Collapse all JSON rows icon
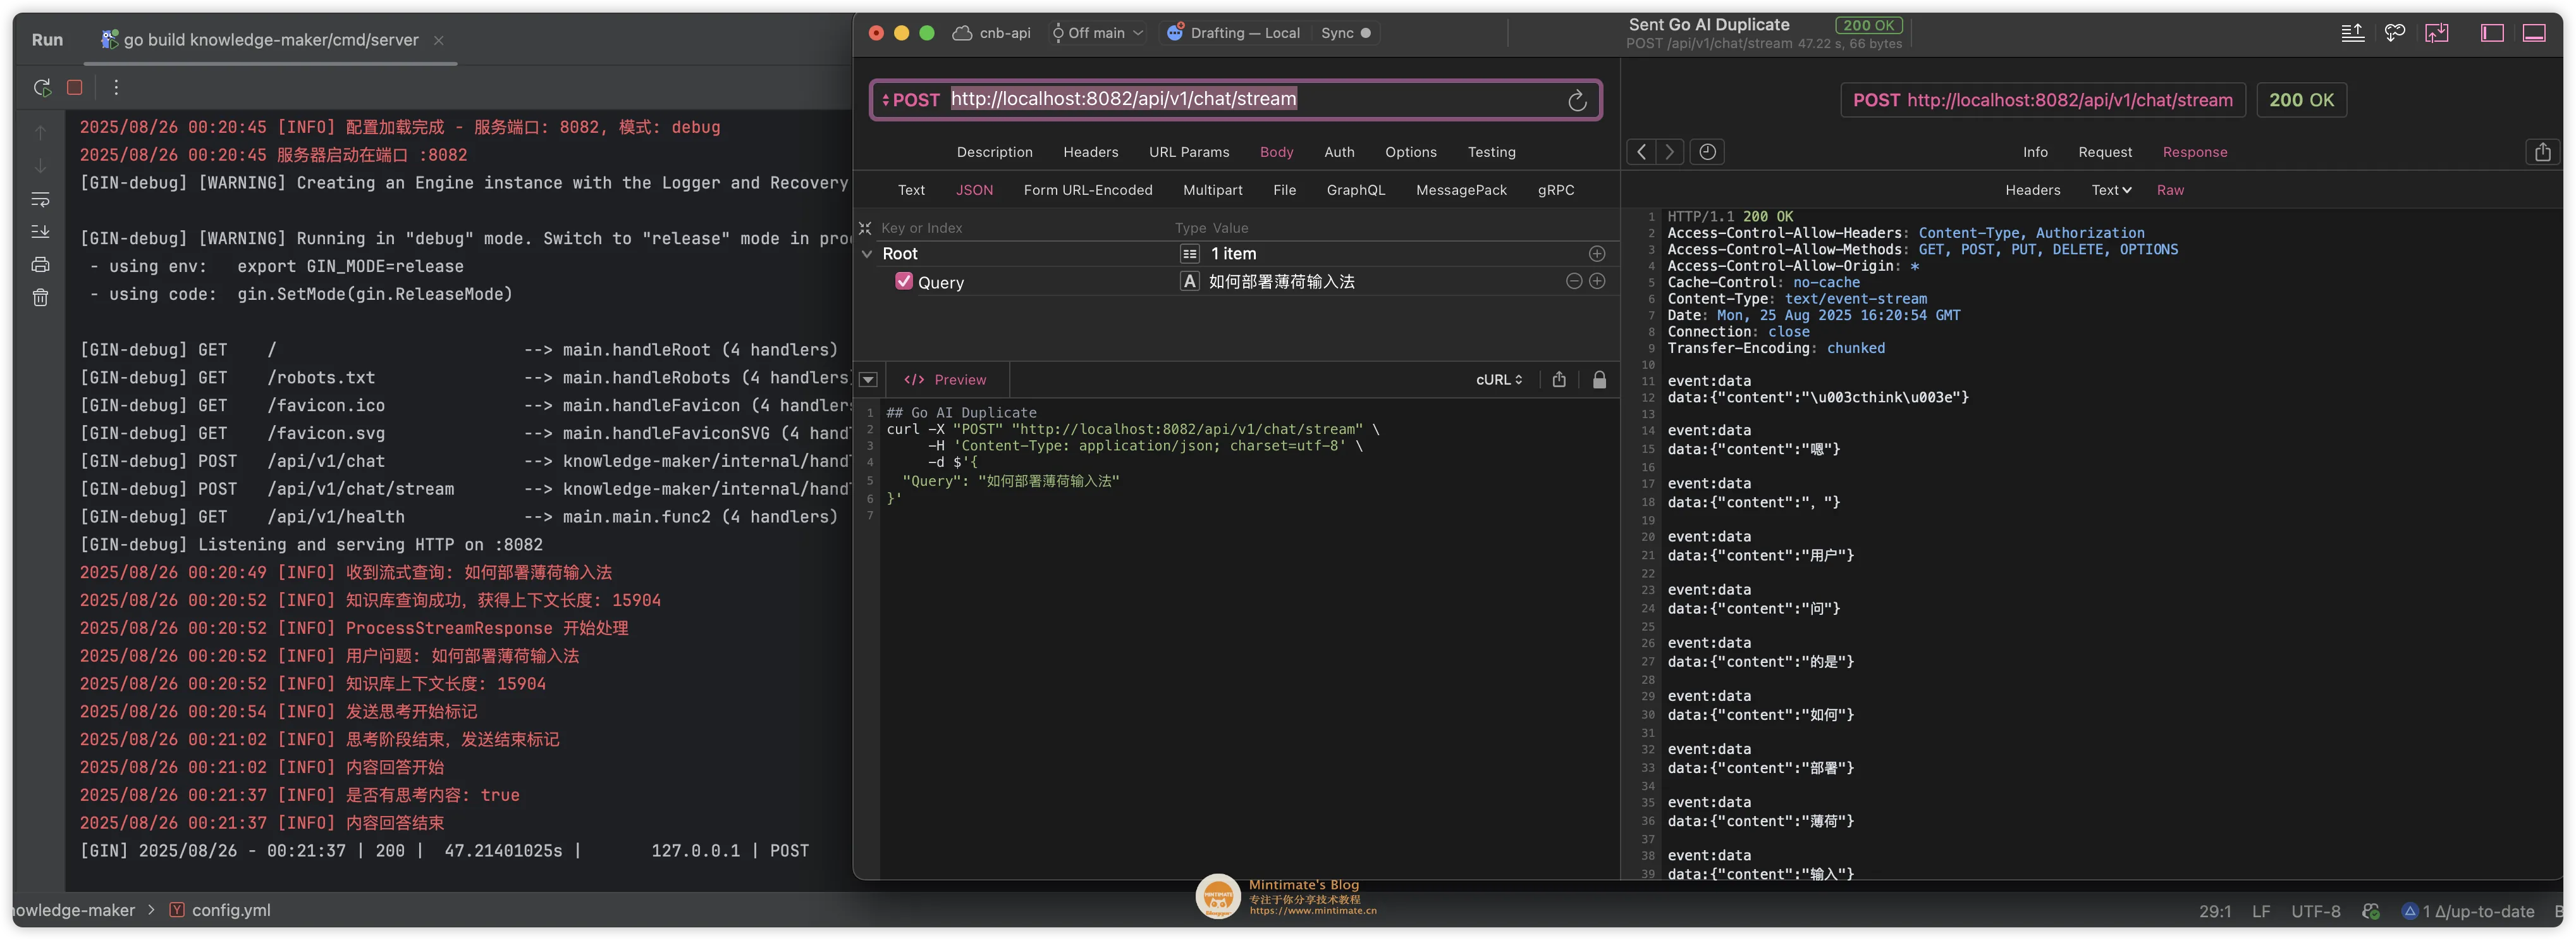This screenshot has width=2576, height=940. [x=865, y=228]
